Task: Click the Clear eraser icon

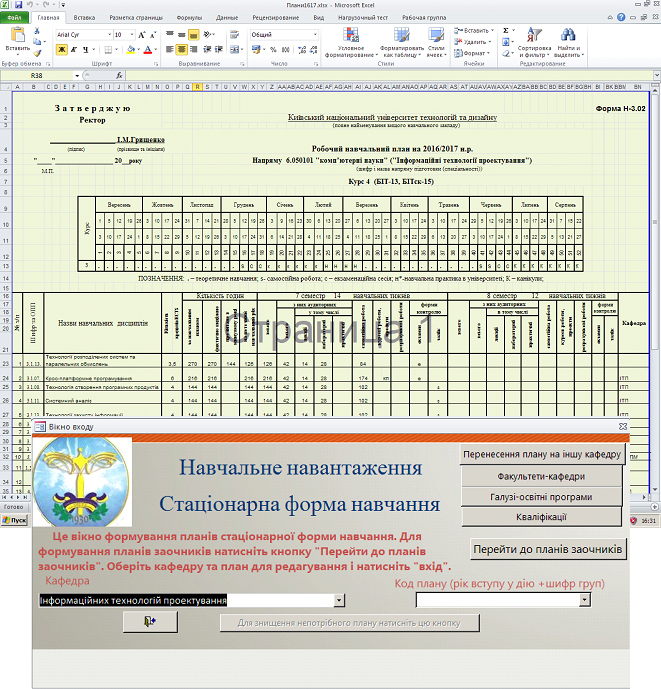Action: [506, 53]
